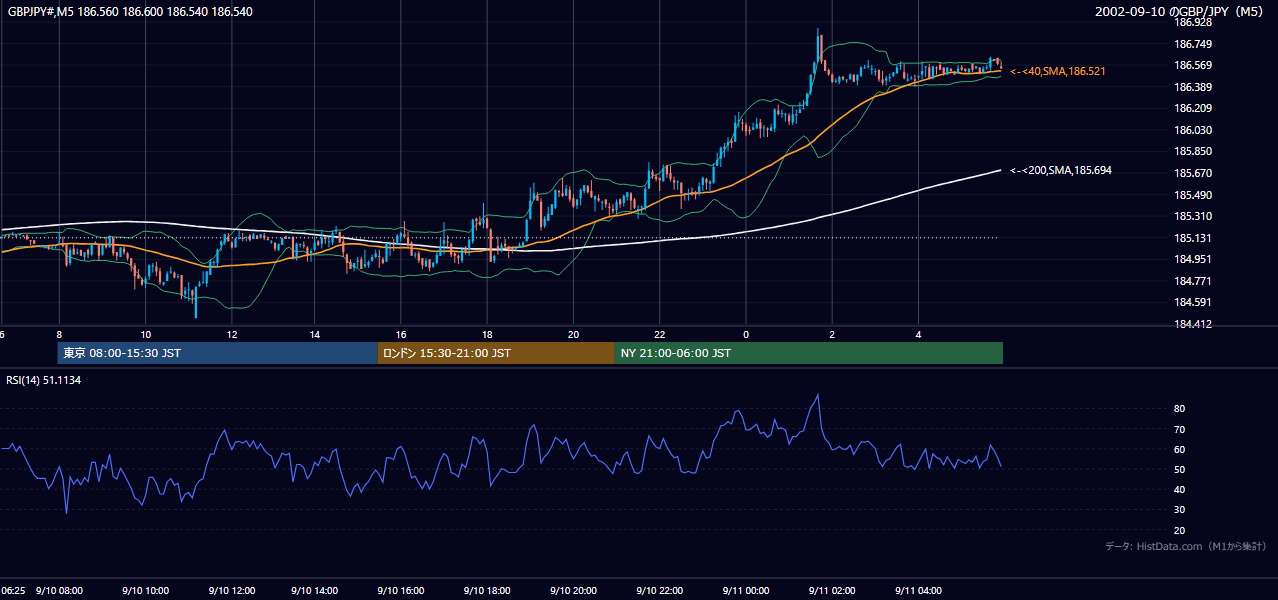Click the 9/10 14:00 date label
This screenshot has height=600, width=1278.
317,591
